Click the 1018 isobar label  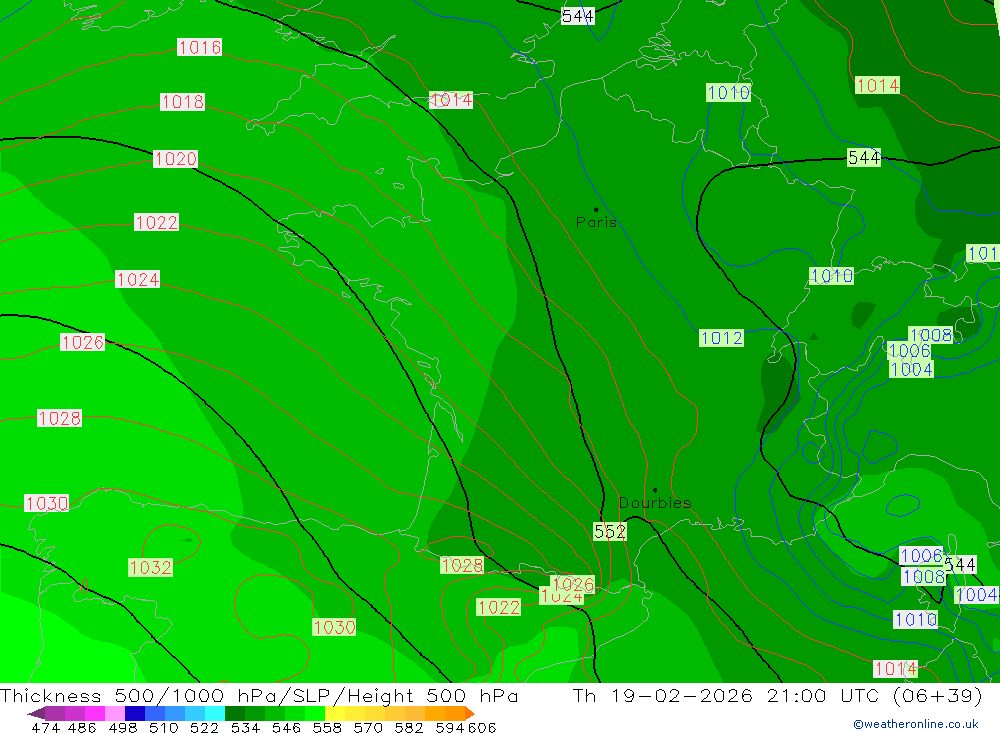pyautogui.click(x=182, y=101)
